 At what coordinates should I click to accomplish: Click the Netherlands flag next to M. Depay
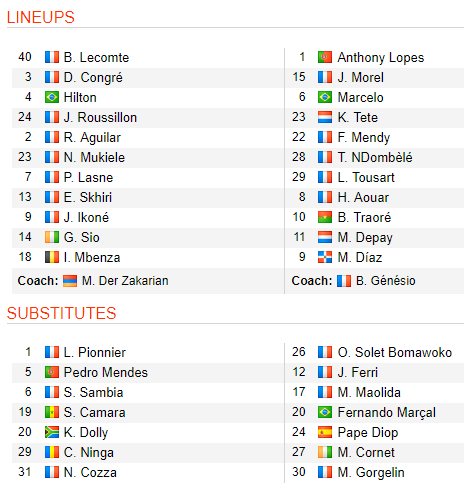click(325, 237)
